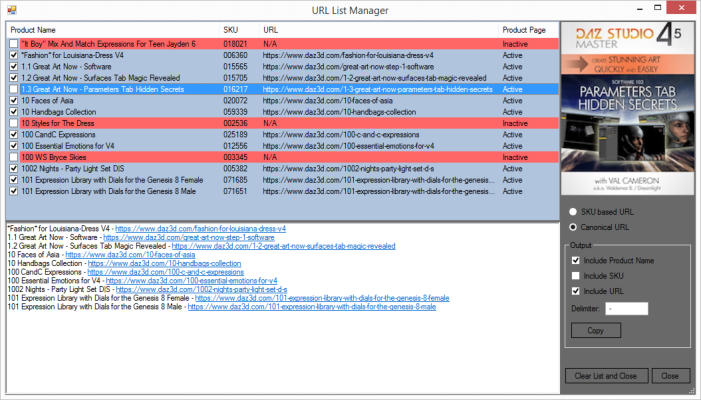The width and height of the screenshot is (701, 400).
Task: Uncheck the 10 Faces of Asia row checkbox
Action: click(x=12, y=101)
